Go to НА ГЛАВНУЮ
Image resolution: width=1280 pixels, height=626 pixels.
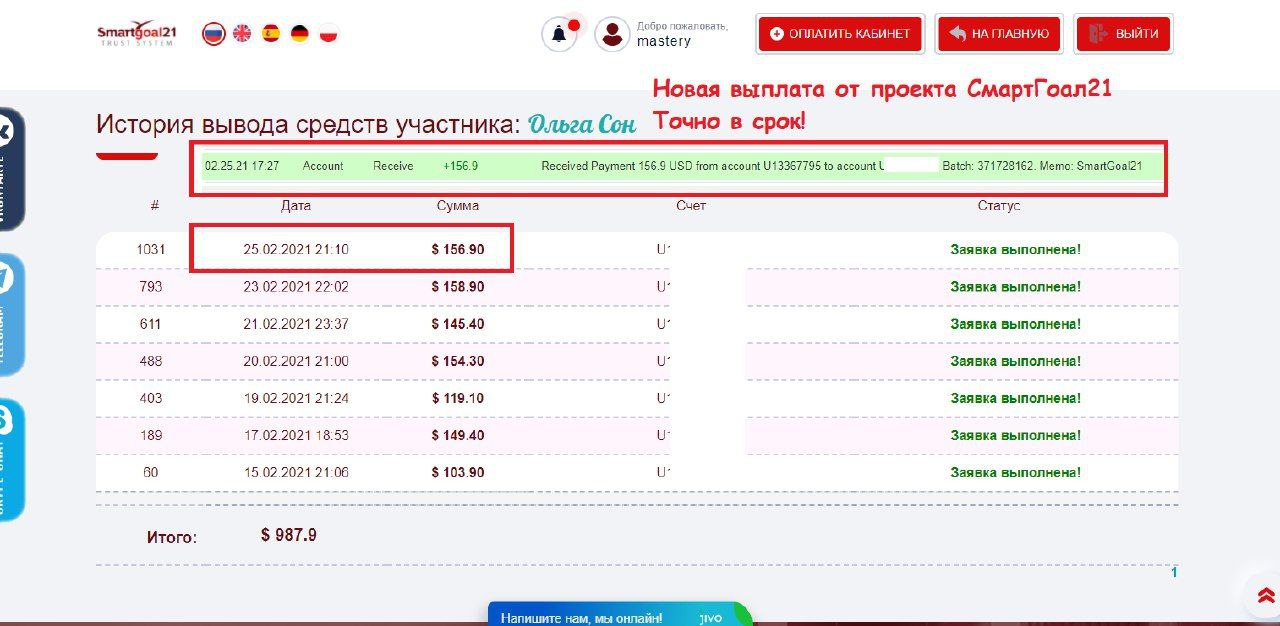(x=999, y=34)
